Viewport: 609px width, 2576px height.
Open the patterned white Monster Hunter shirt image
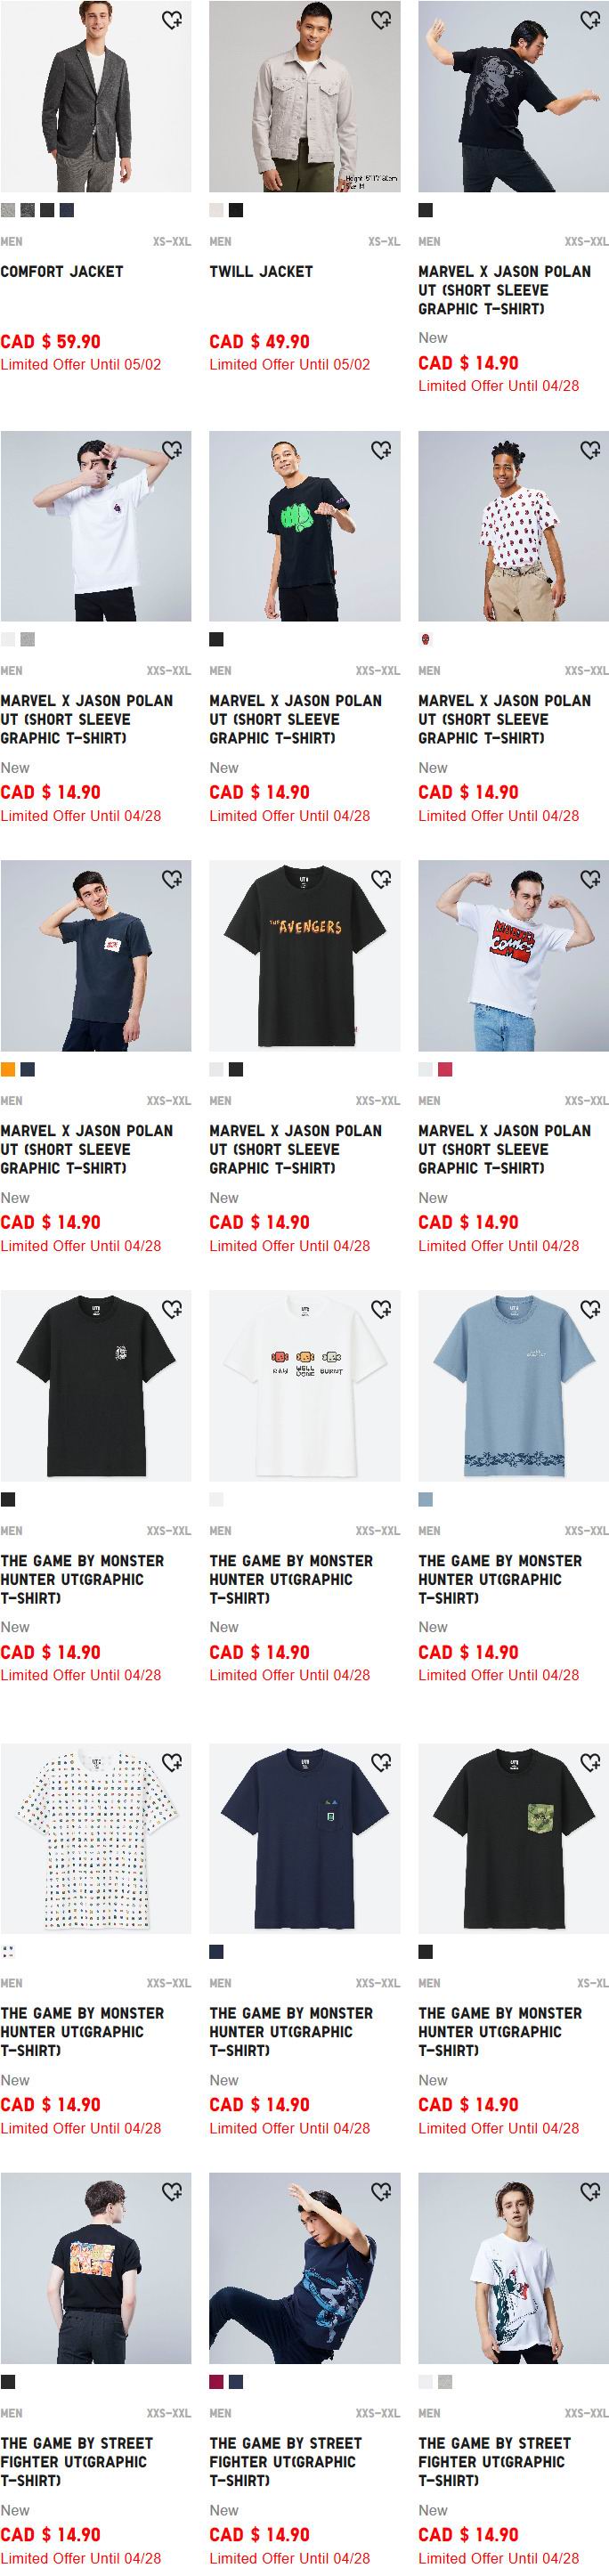96,1837
